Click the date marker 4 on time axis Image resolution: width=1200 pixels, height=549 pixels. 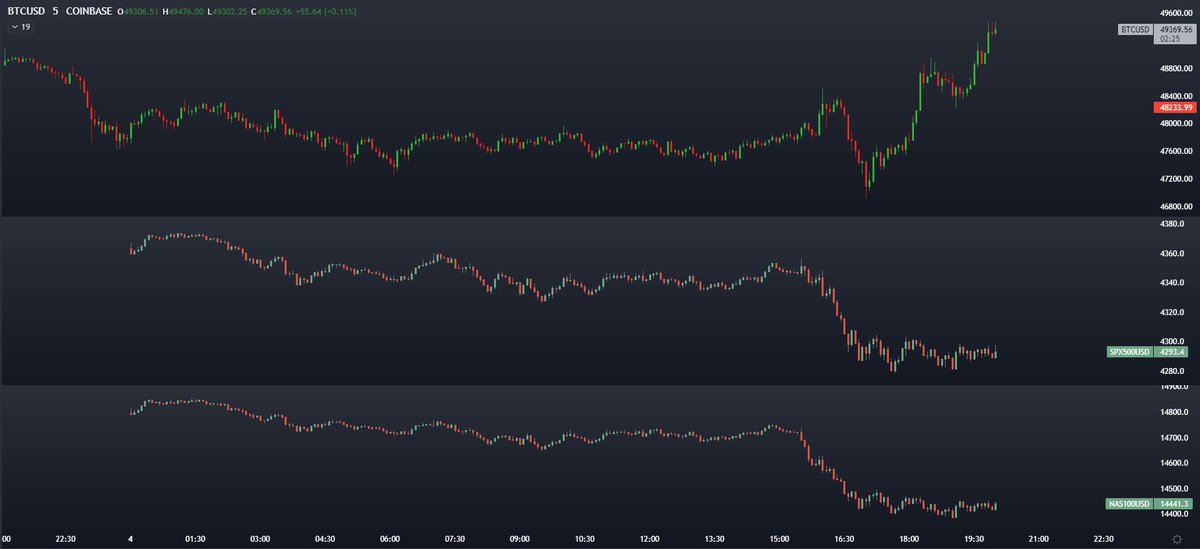click(131, 538)
